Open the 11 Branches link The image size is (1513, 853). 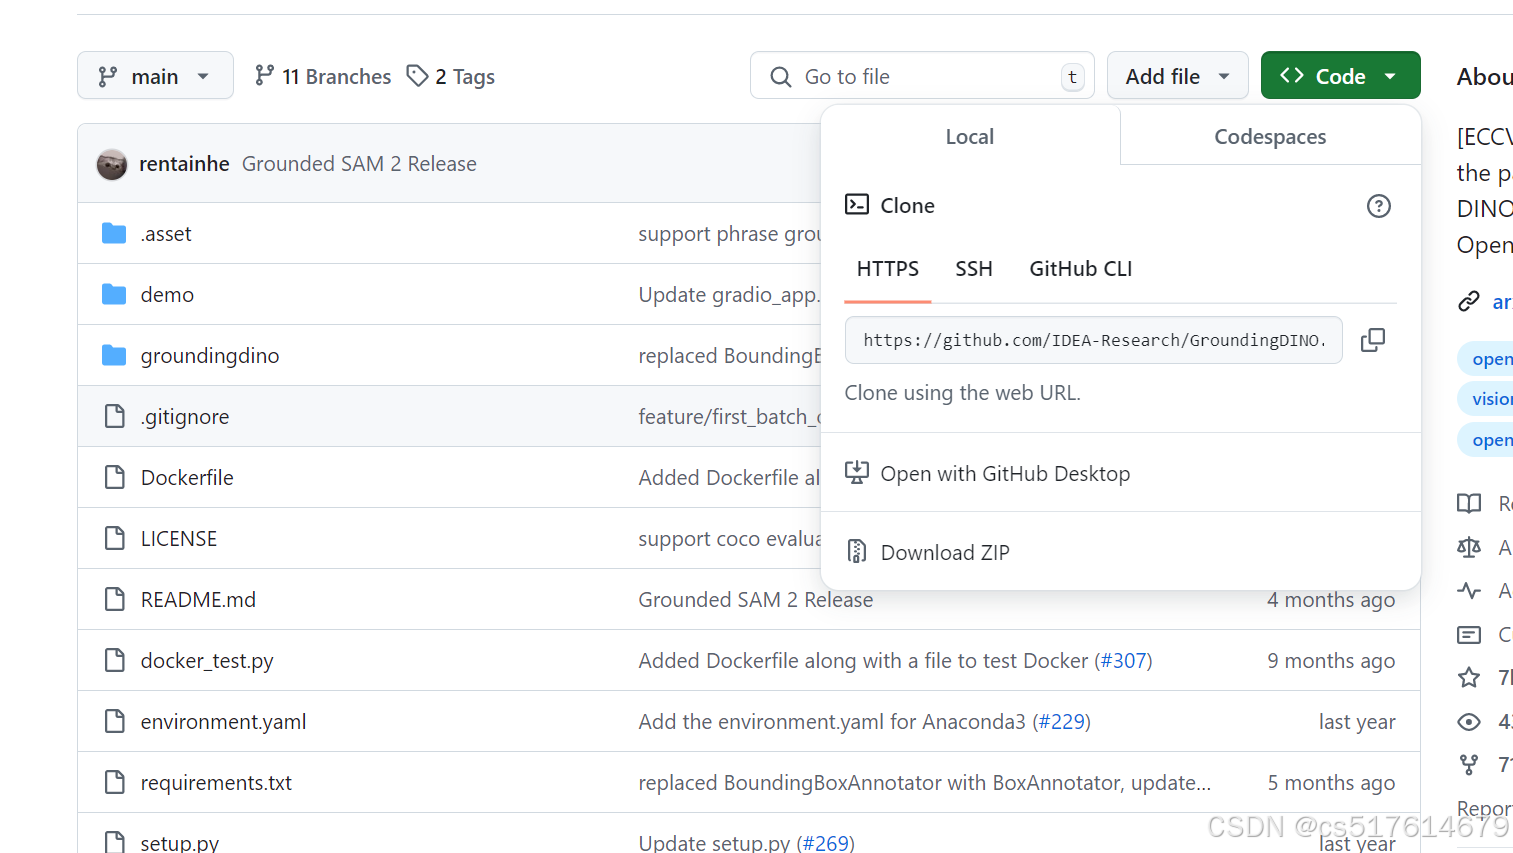coord(323,77)
